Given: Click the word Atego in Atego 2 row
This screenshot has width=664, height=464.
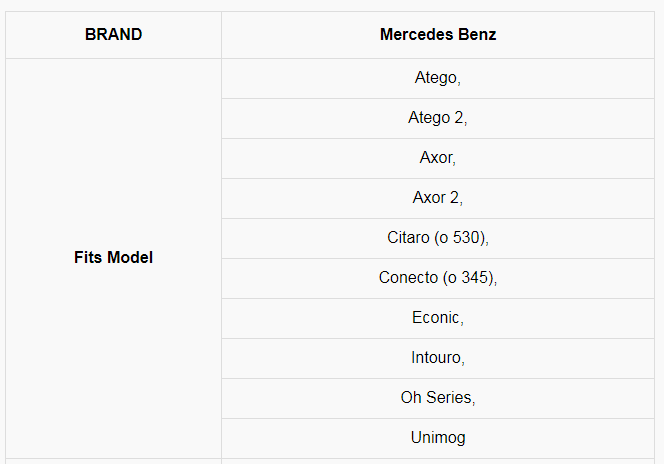Looking at the screenshot, I should [429, 118].
